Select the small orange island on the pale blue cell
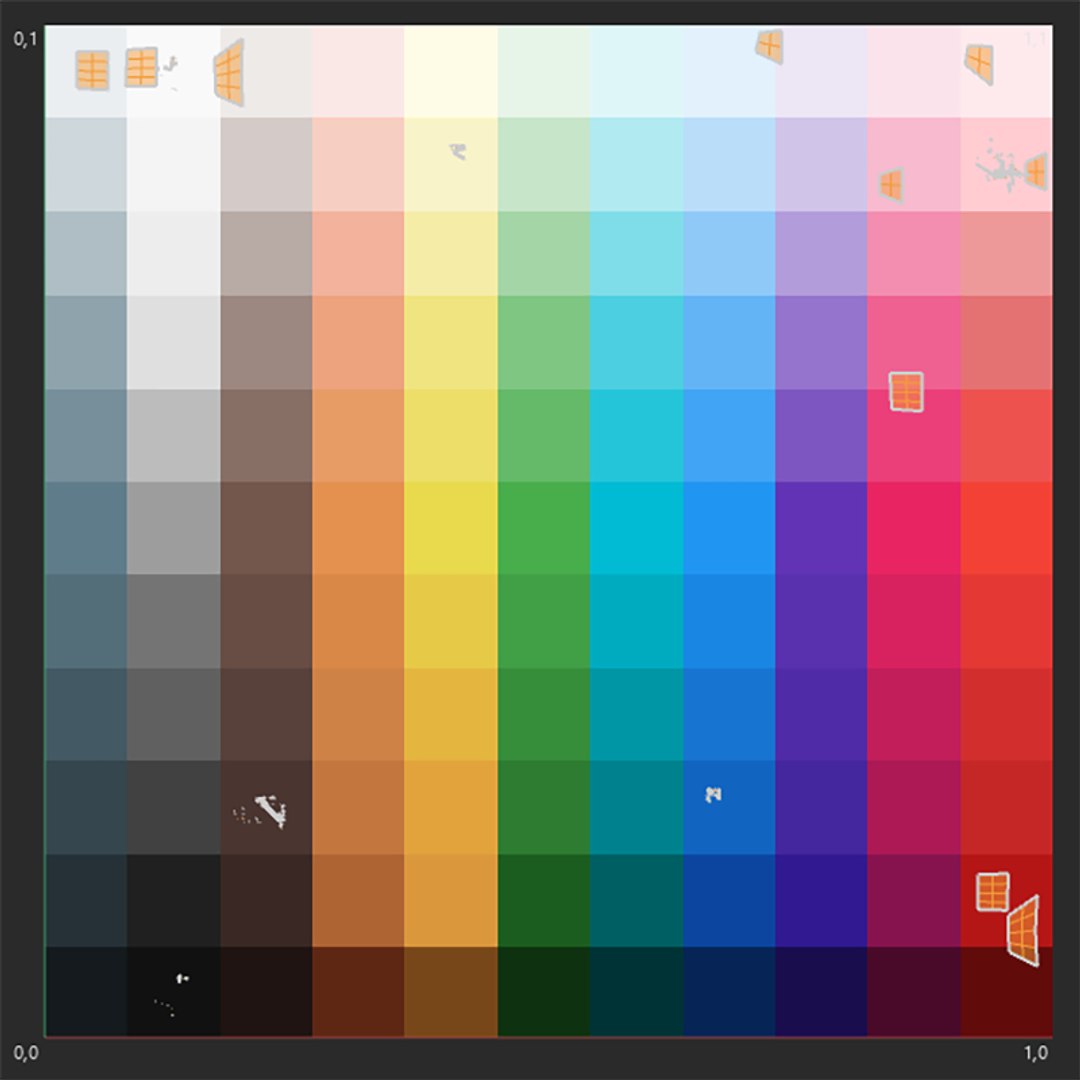 pos(769,47)
